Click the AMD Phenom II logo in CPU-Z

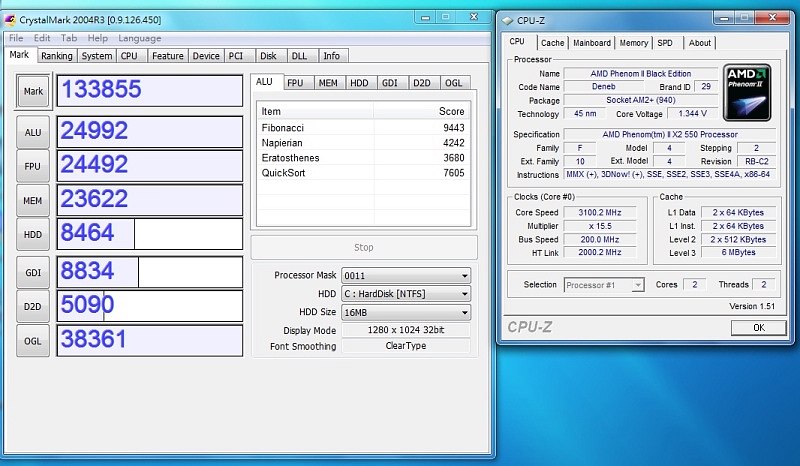pos(747,92)
